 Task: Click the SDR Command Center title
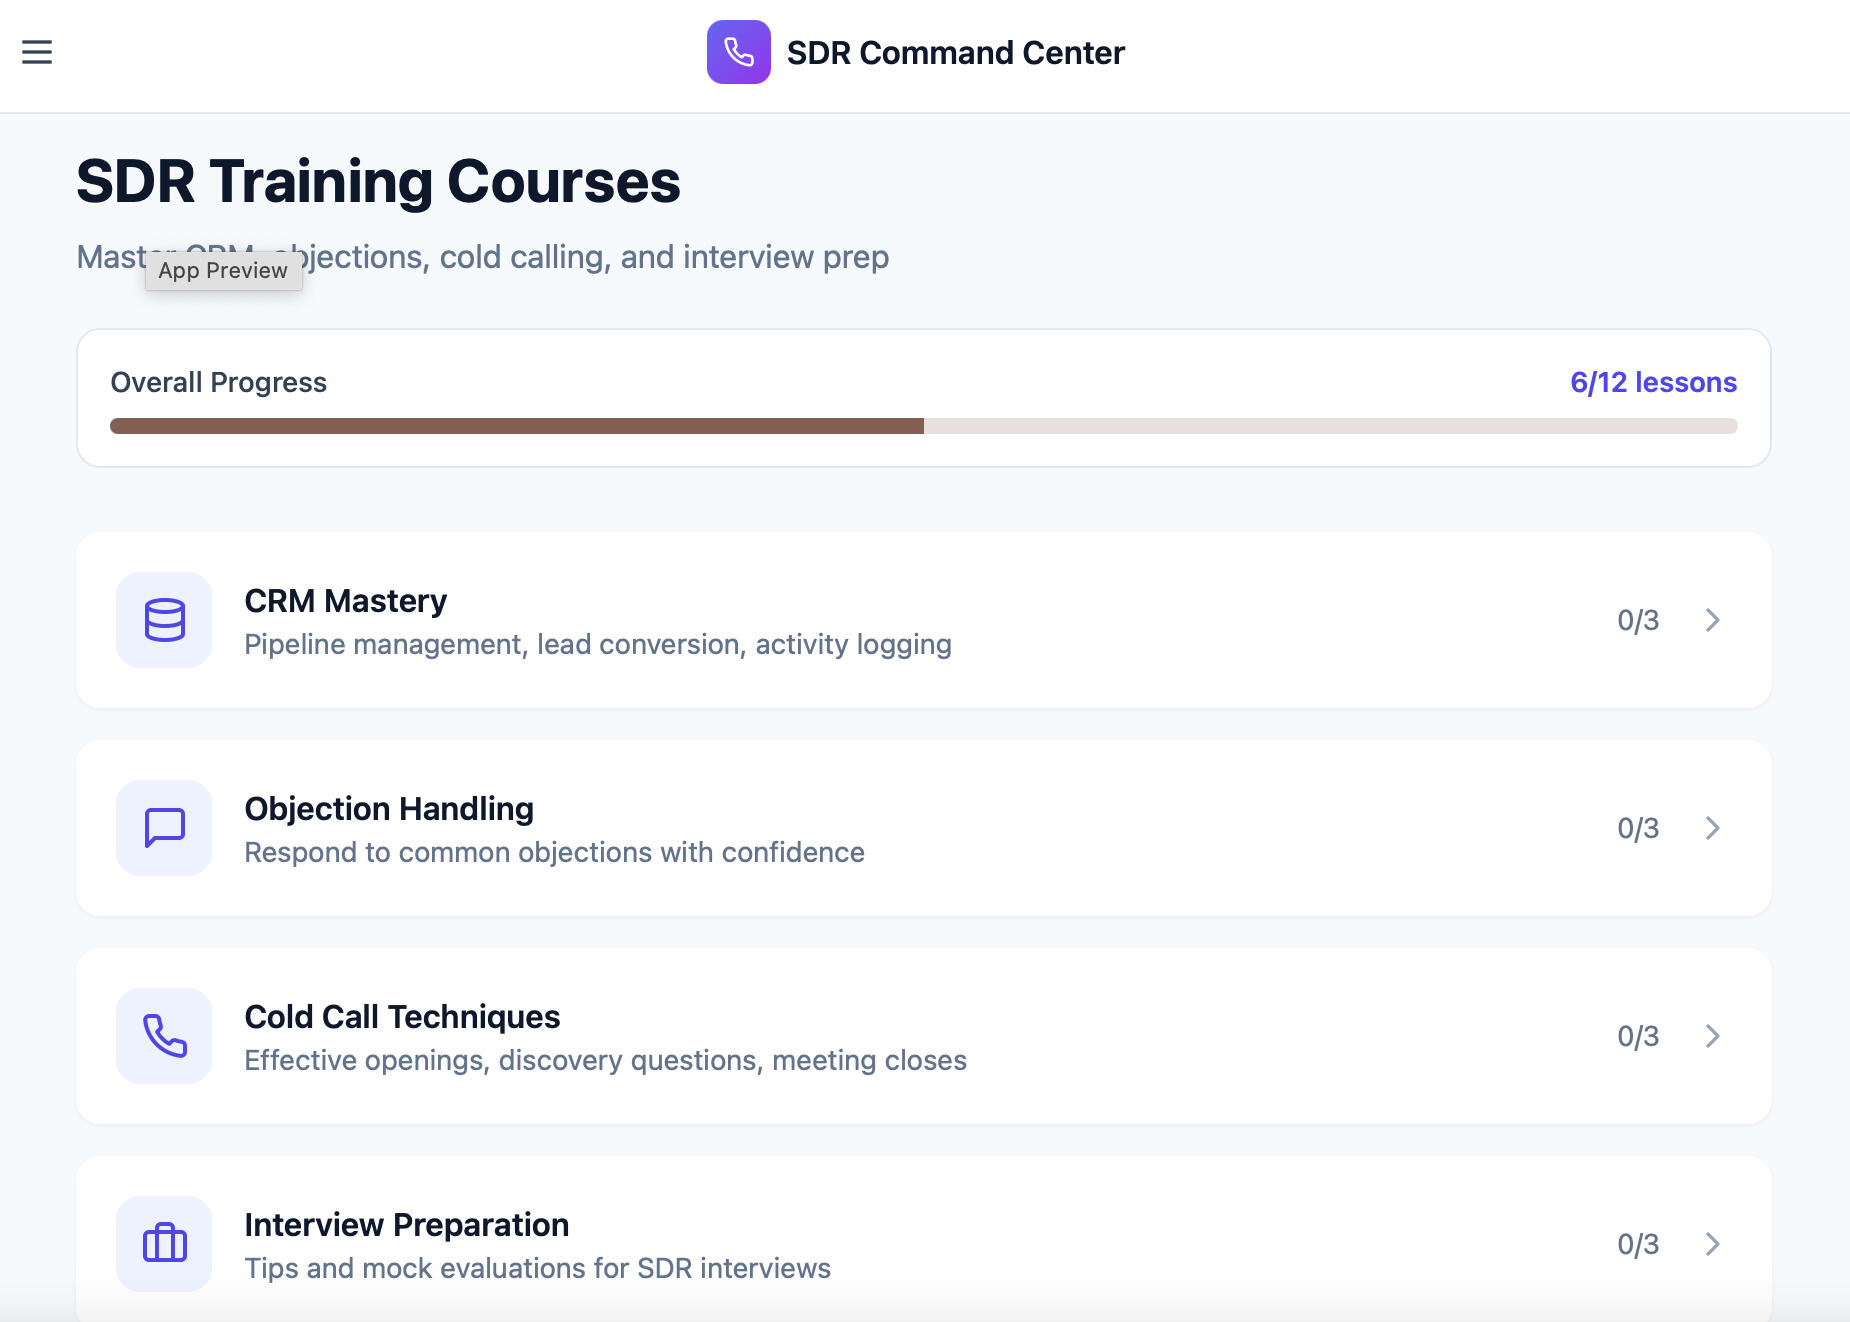956,52
